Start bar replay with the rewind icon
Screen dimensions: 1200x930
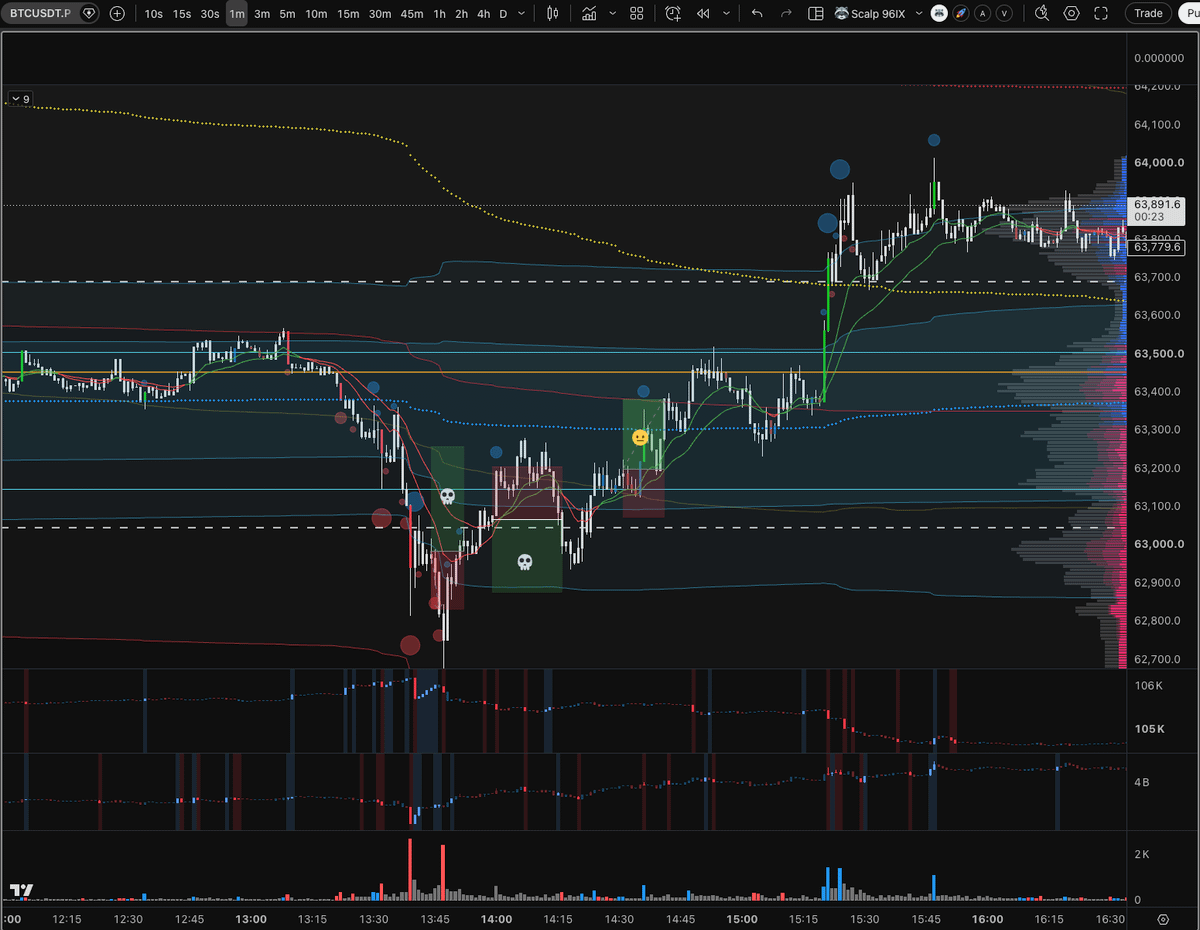click(x=703, y=13)
